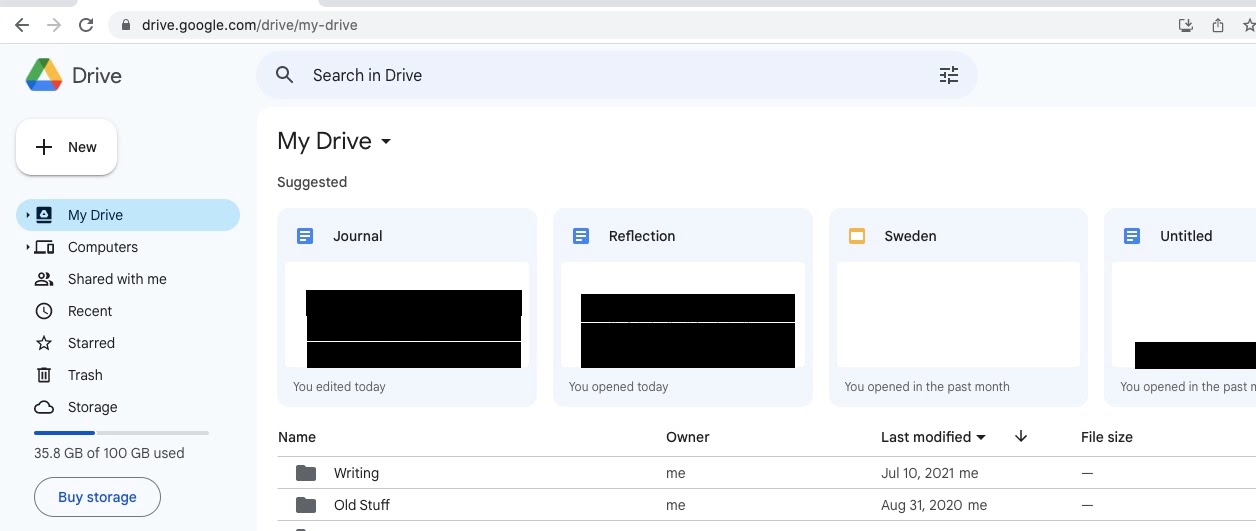Open search filter options icon
Image resolution: width=1256 pixels, height=531 pixels.
point(948,75)
